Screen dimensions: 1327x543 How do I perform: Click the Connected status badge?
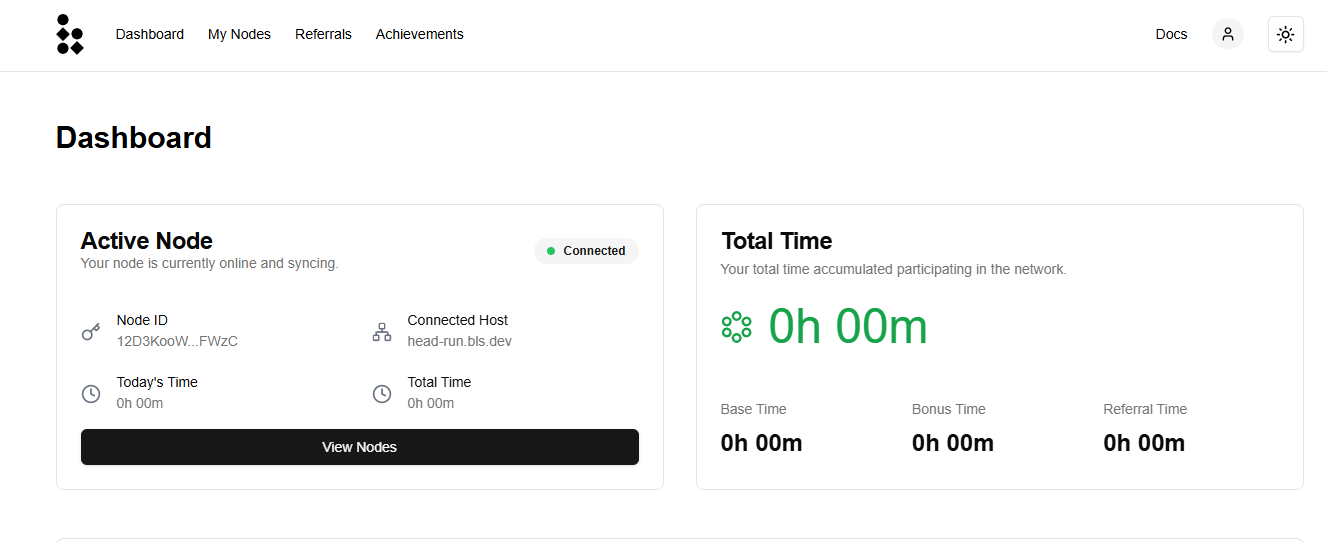[x=586, y=251]
